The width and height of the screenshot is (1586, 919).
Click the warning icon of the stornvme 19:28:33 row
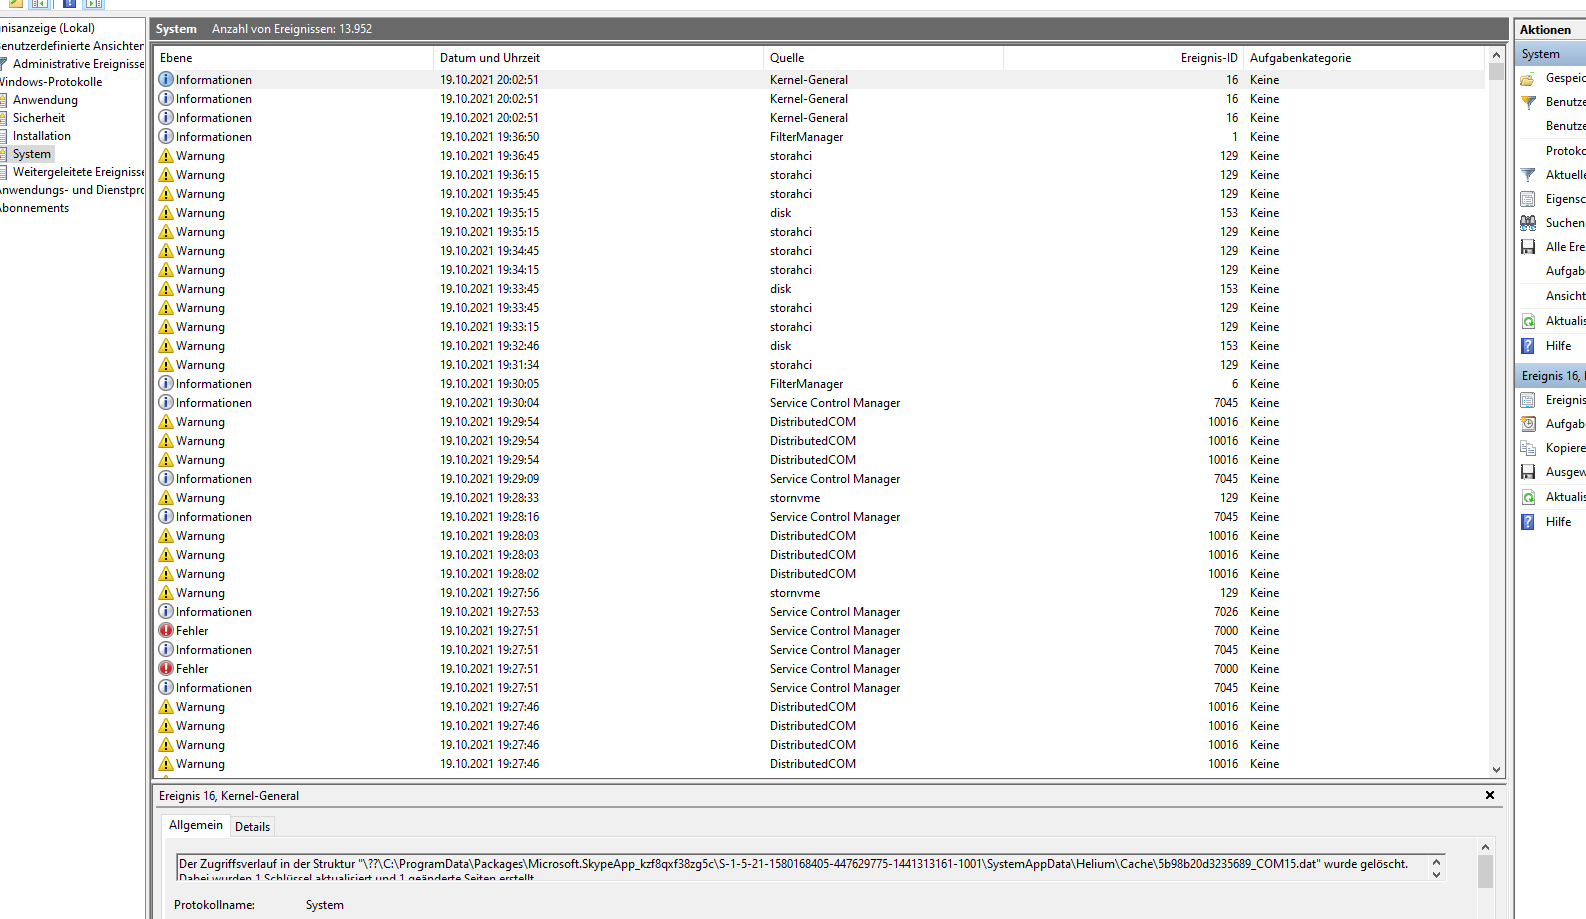click(x=166, y=497)
